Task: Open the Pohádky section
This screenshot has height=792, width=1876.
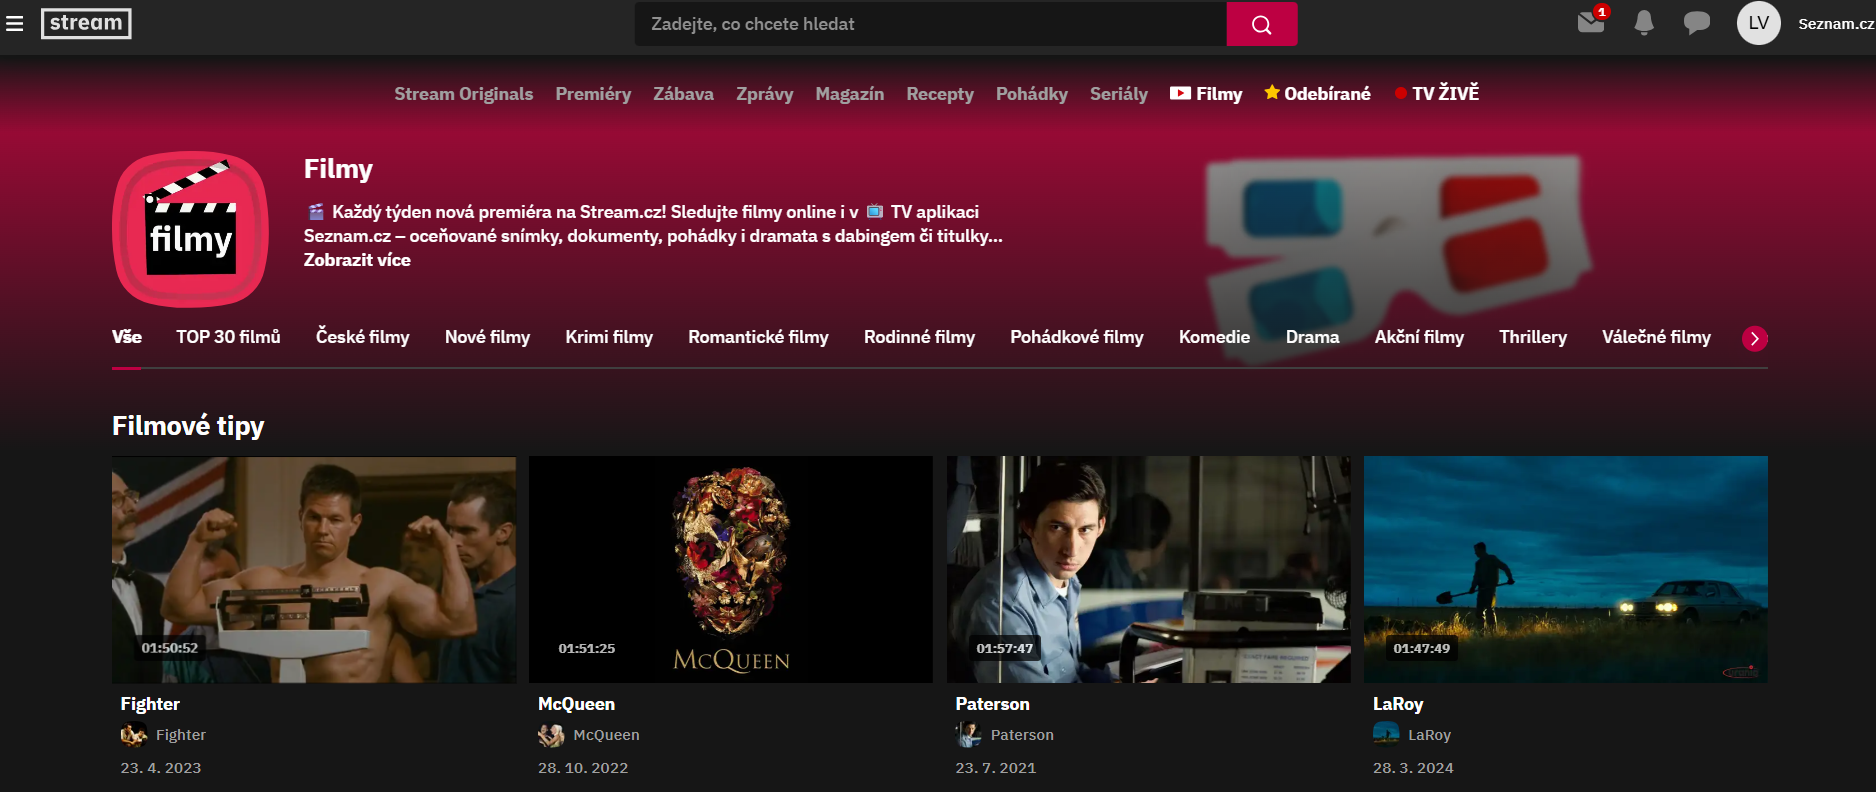Action: click(1031, 94)
